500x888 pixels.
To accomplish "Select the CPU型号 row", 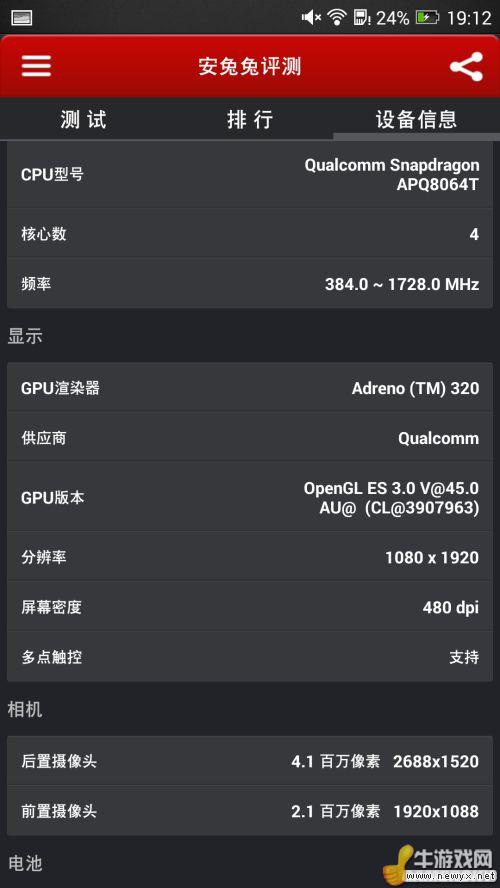I will (250, 174).
